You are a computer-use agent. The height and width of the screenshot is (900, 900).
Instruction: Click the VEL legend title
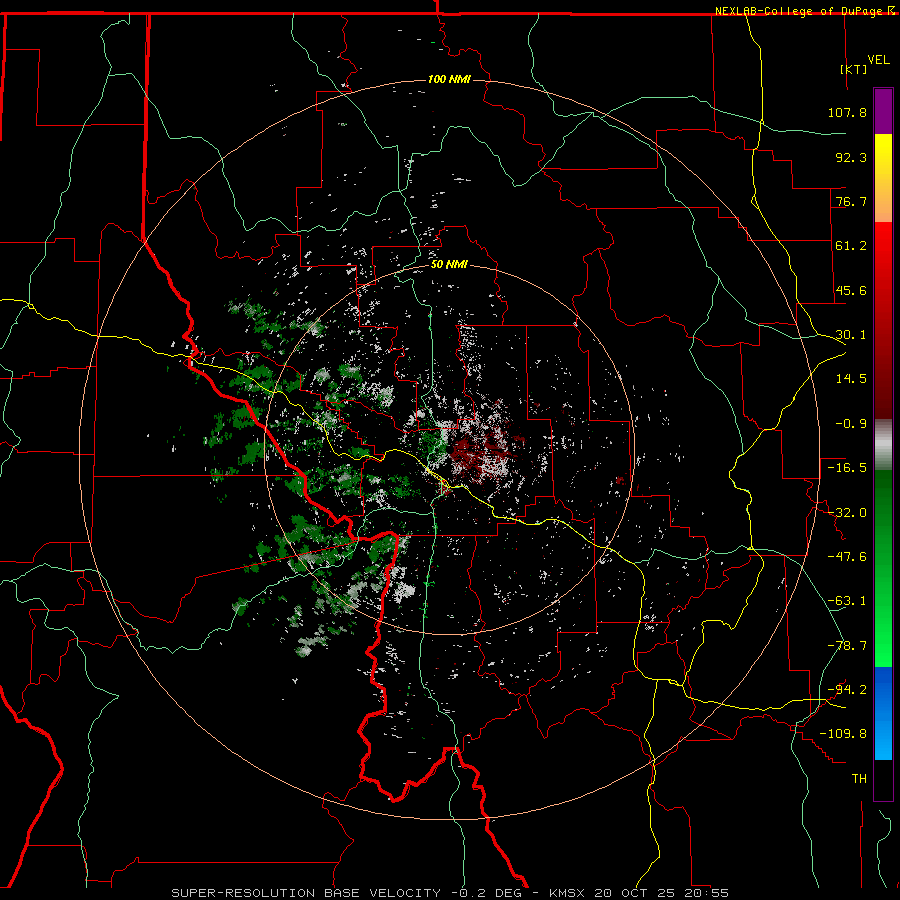878,60
